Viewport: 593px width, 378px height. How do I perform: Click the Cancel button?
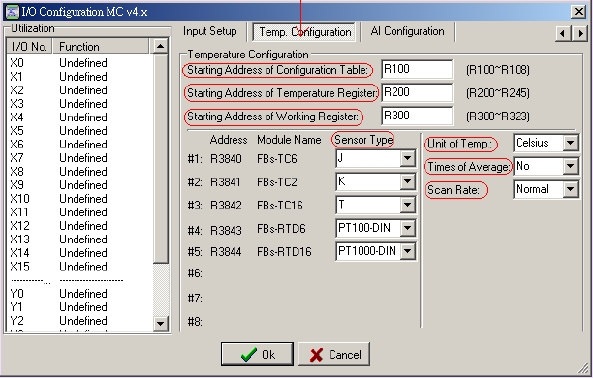pyautogui.click(x=334, y=355)
